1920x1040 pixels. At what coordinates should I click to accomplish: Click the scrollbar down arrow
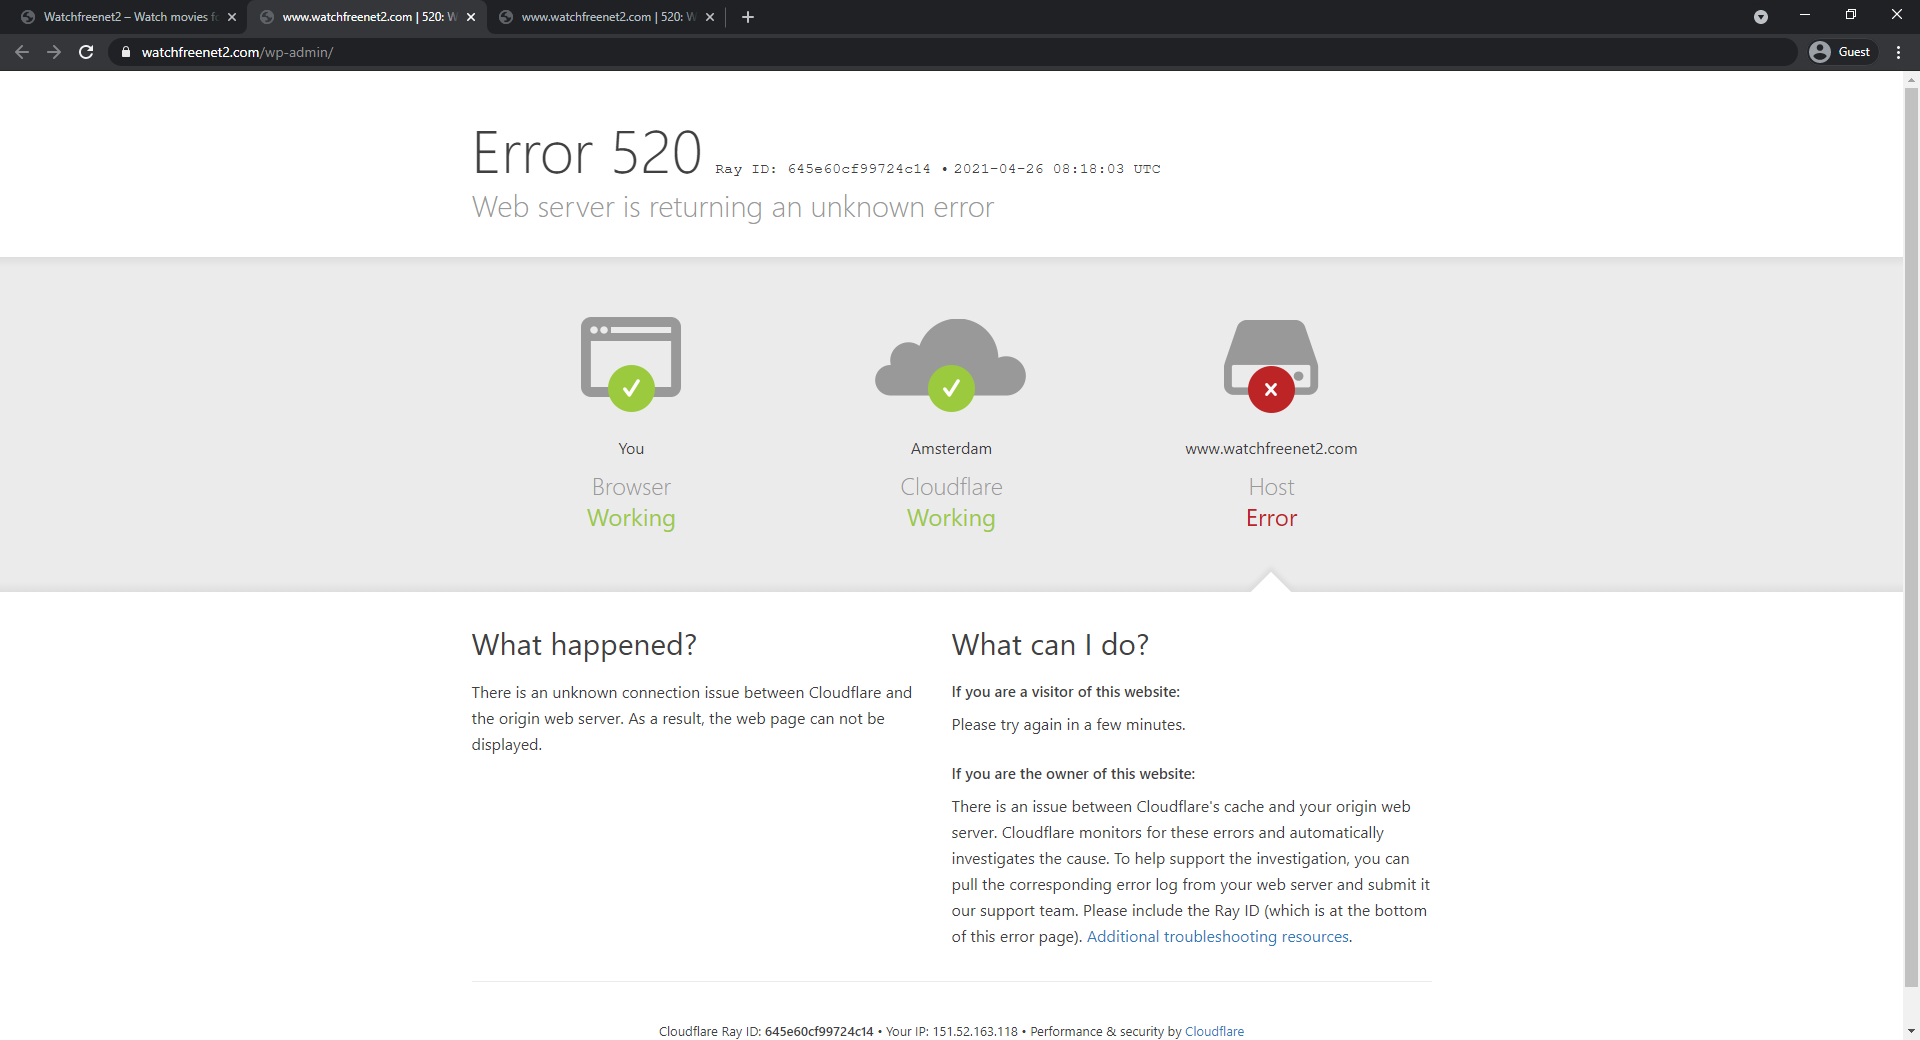(x=1911, y=1031)
